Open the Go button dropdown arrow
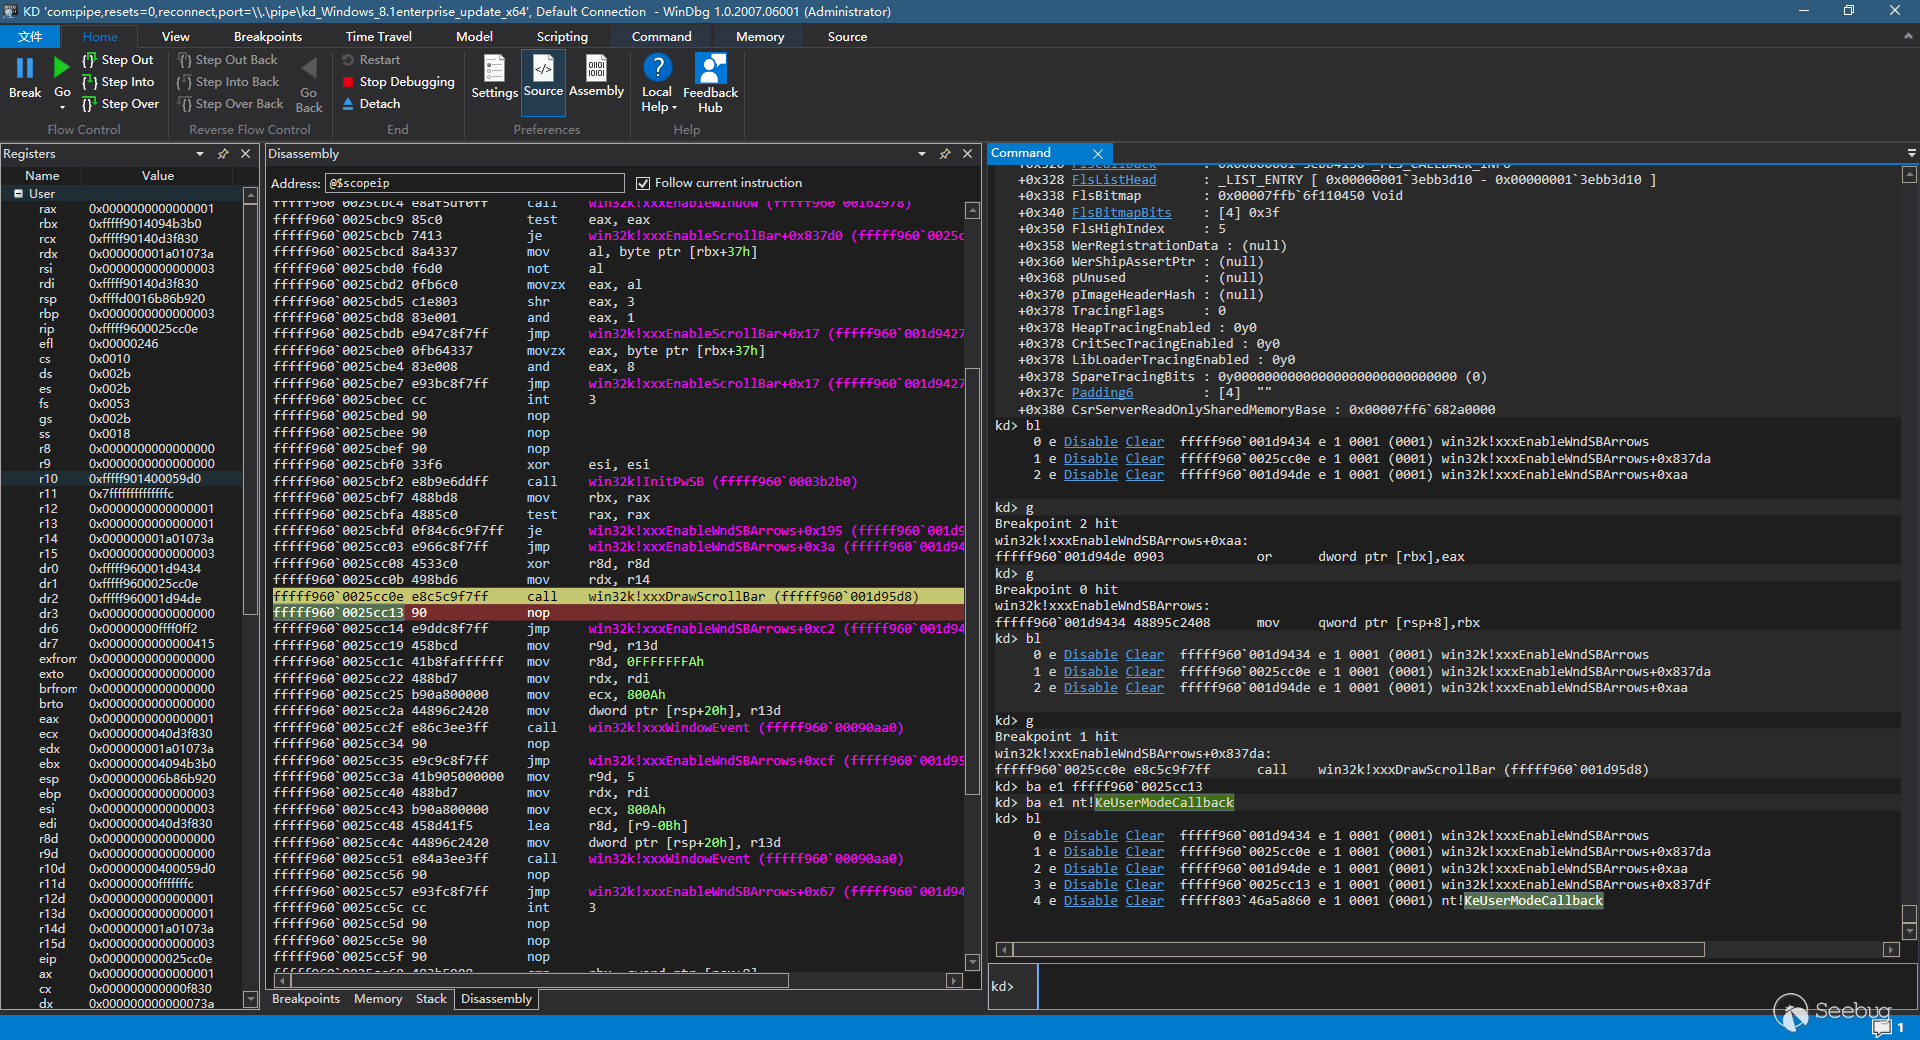Image resolution: width=1920 pixels, height=1040 pixels. coord(62,107)
